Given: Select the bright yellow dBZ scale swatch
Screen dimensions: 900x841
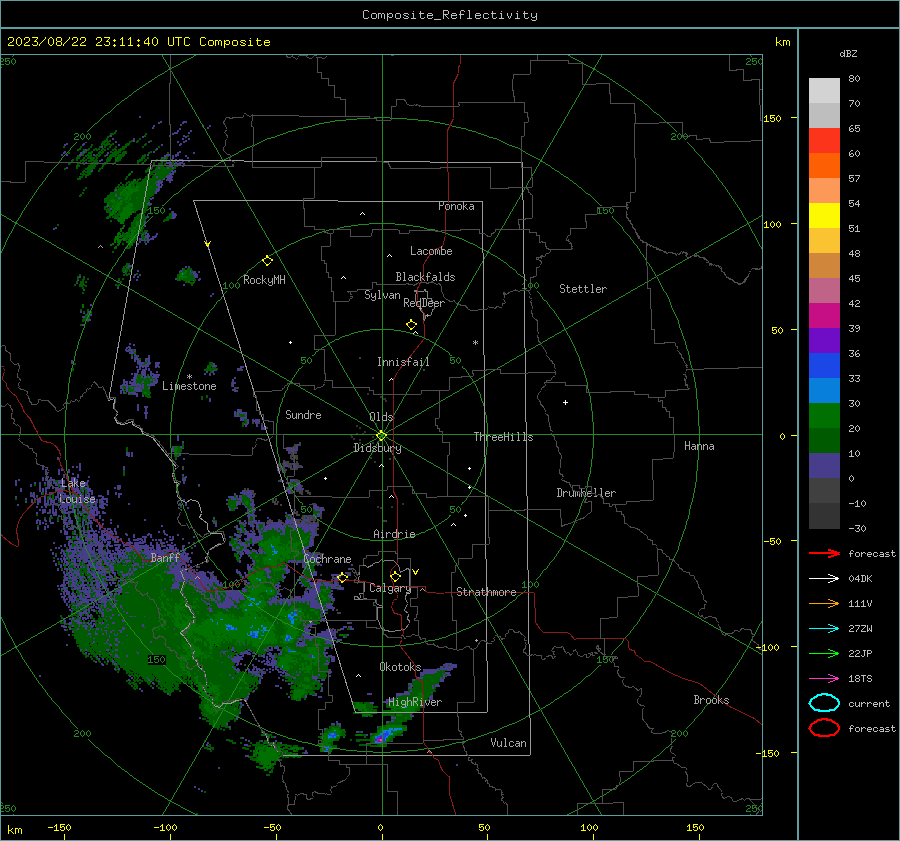Looking at the screenshot, I should (x=824, y=216).
